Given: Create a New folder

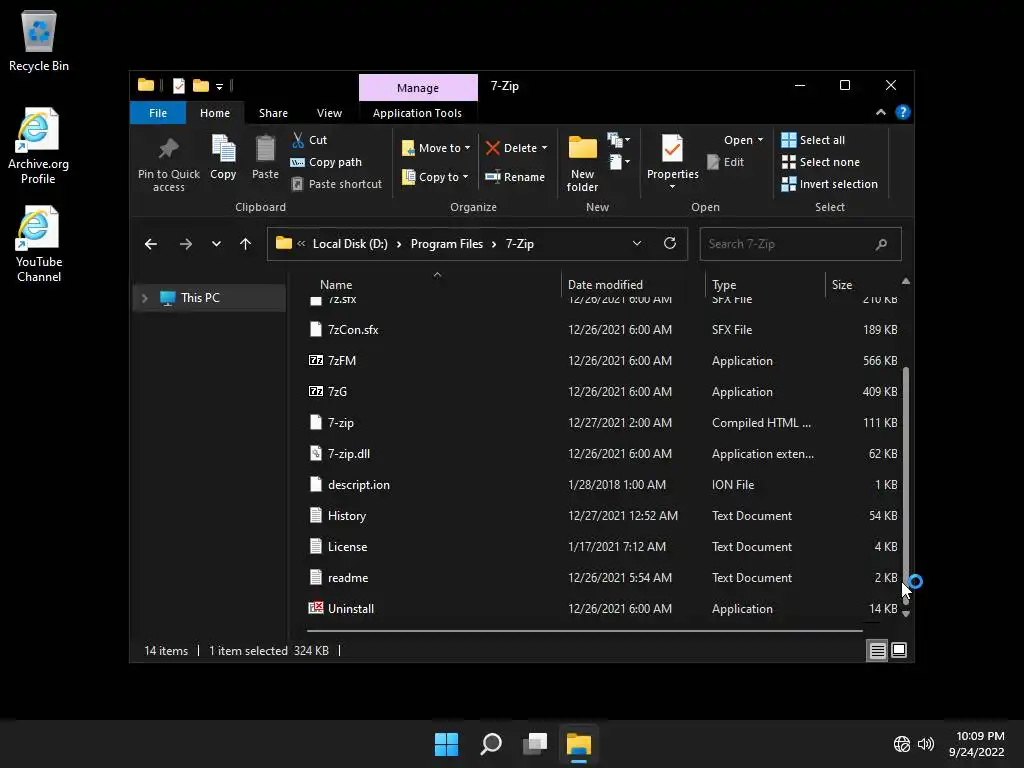Looking at the screenshot, I should point(583,163).
